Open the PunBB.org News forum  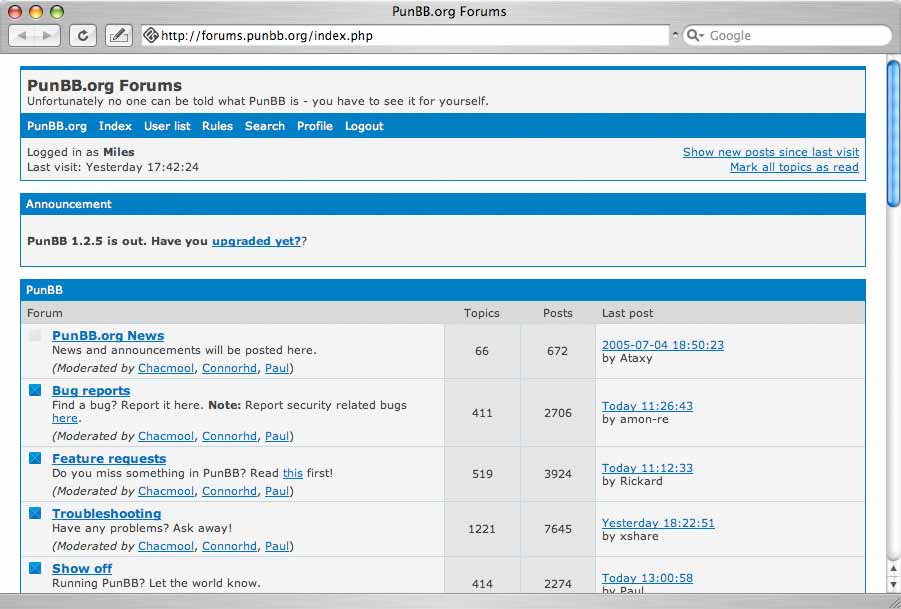(x=108, y=336)
